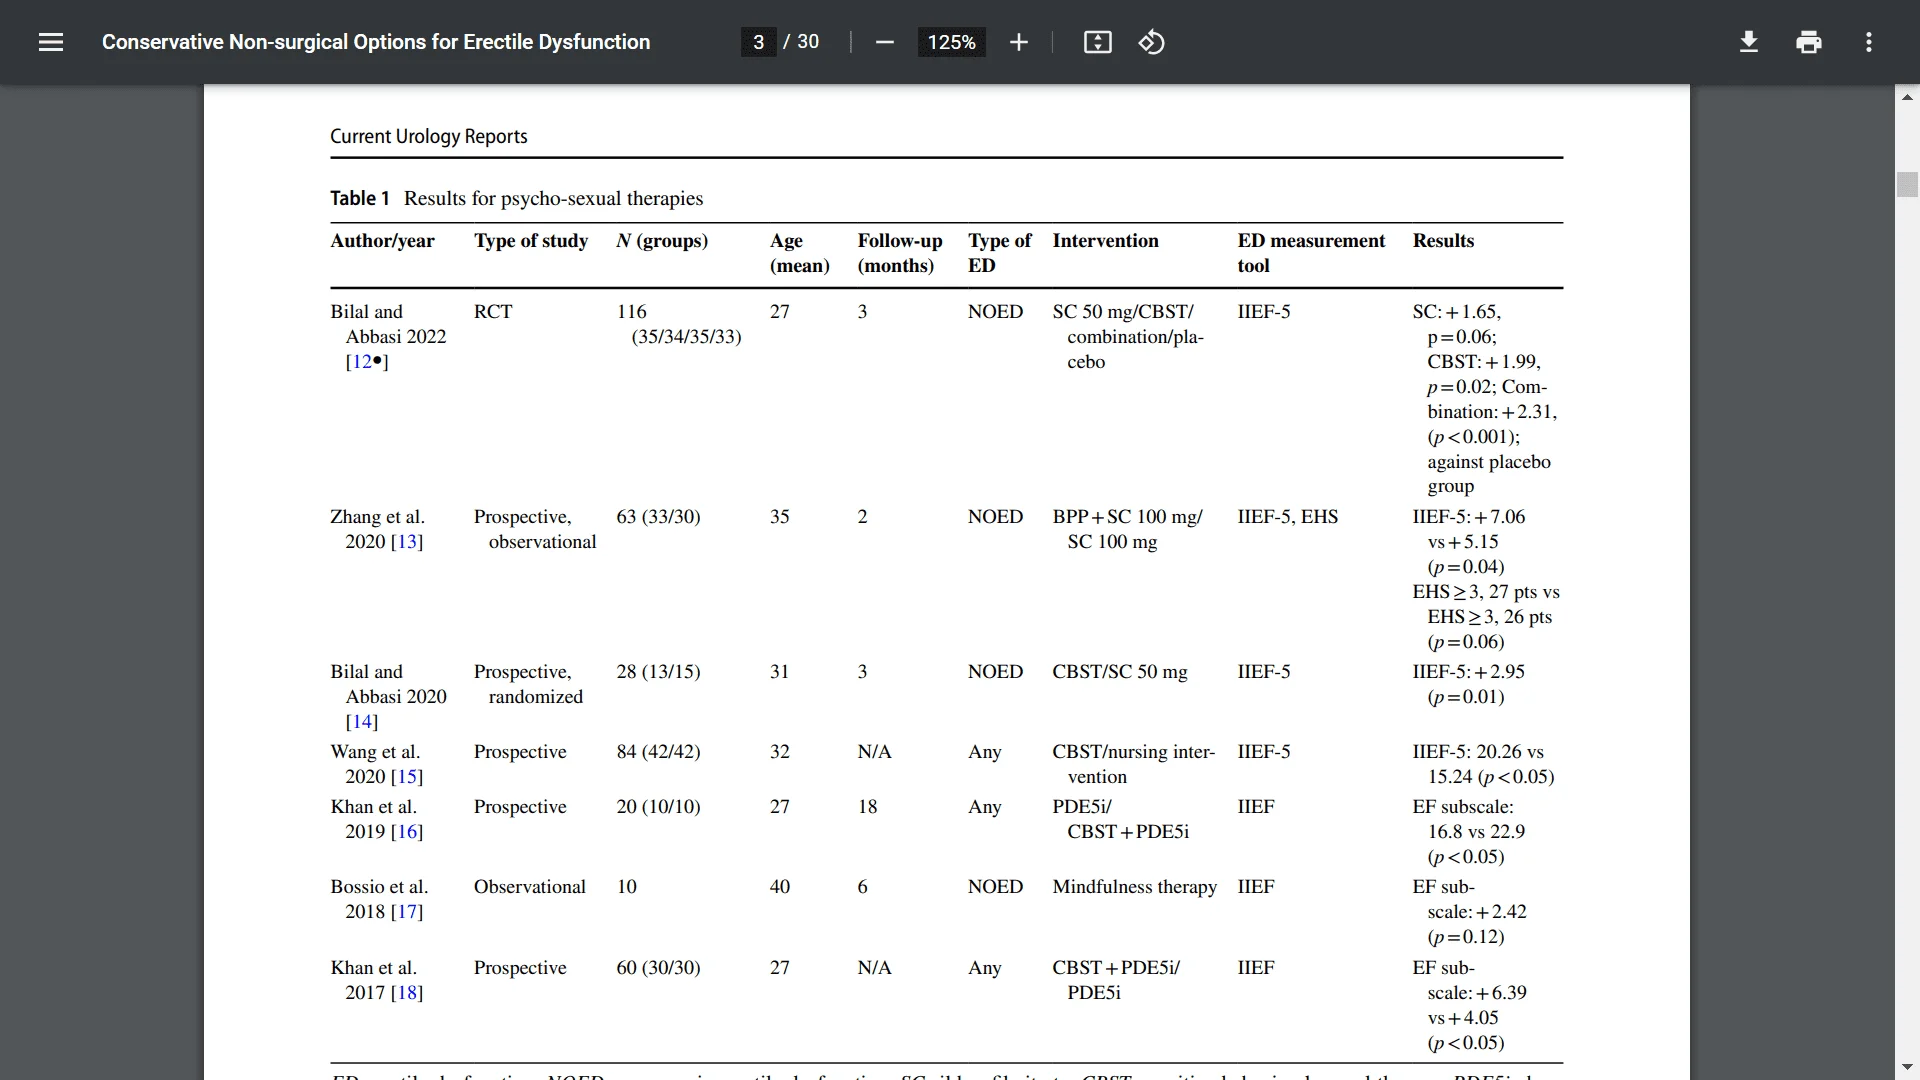Click the 'Results' column header
This screenshot has width=1920, height=1080.
(x=1443, y=241)
